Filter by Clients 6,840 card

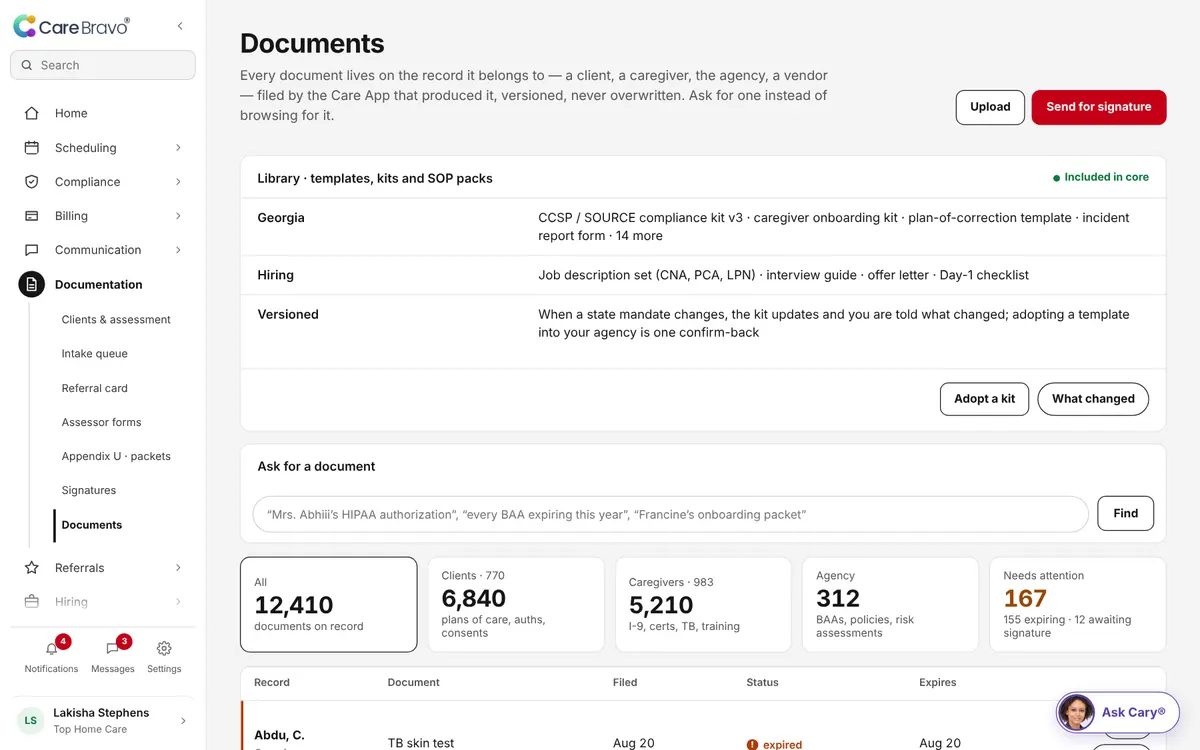pyautogui.click(x=516, y=605)
